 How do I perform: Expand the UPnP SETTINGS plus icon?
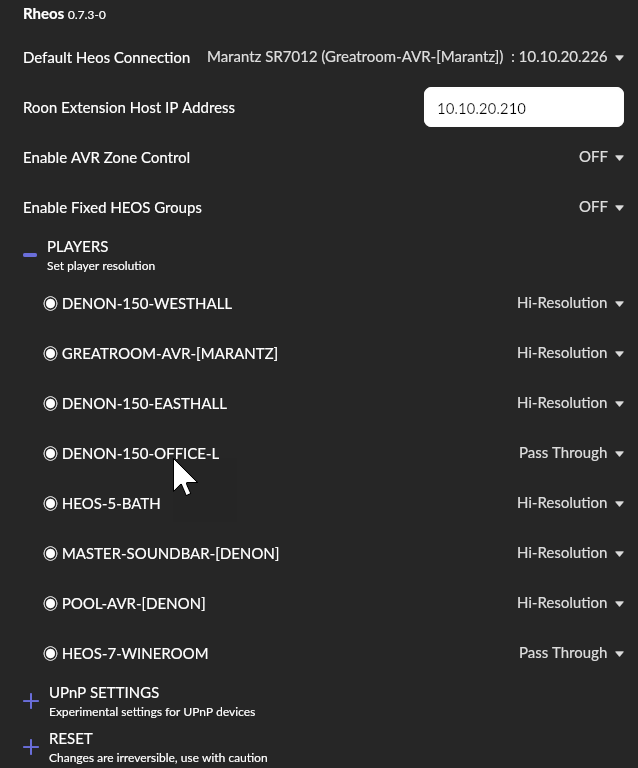pos(31,701)
